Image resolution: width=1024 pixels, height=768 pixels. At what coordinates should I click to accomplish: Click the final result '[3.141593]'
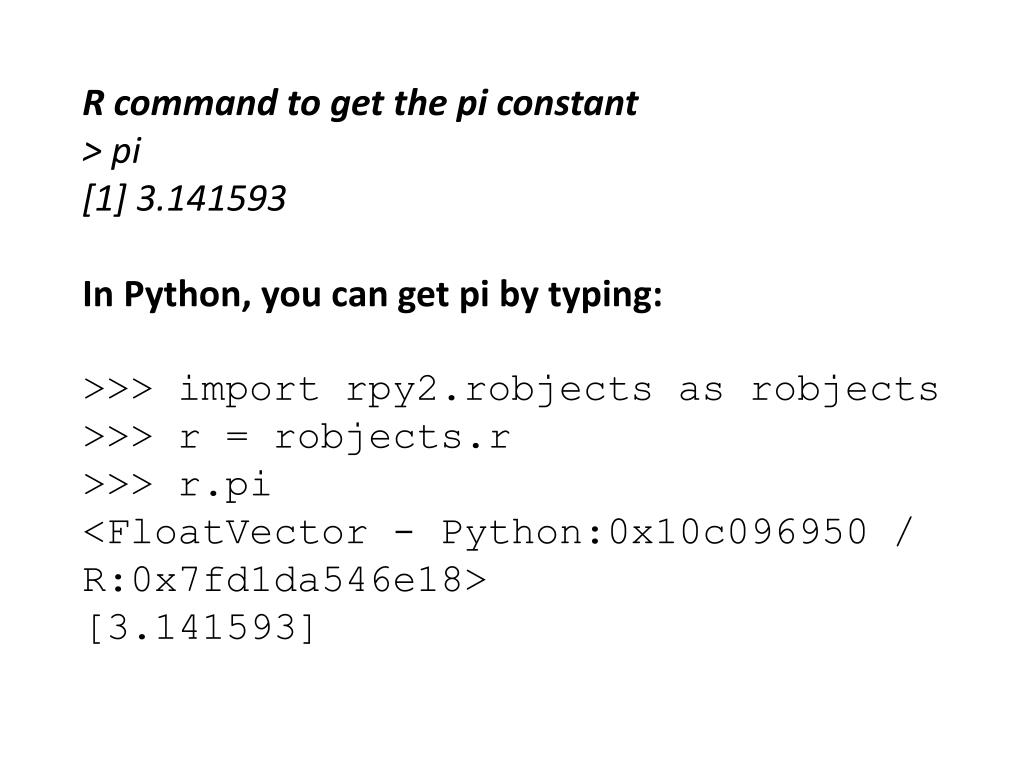200,628
